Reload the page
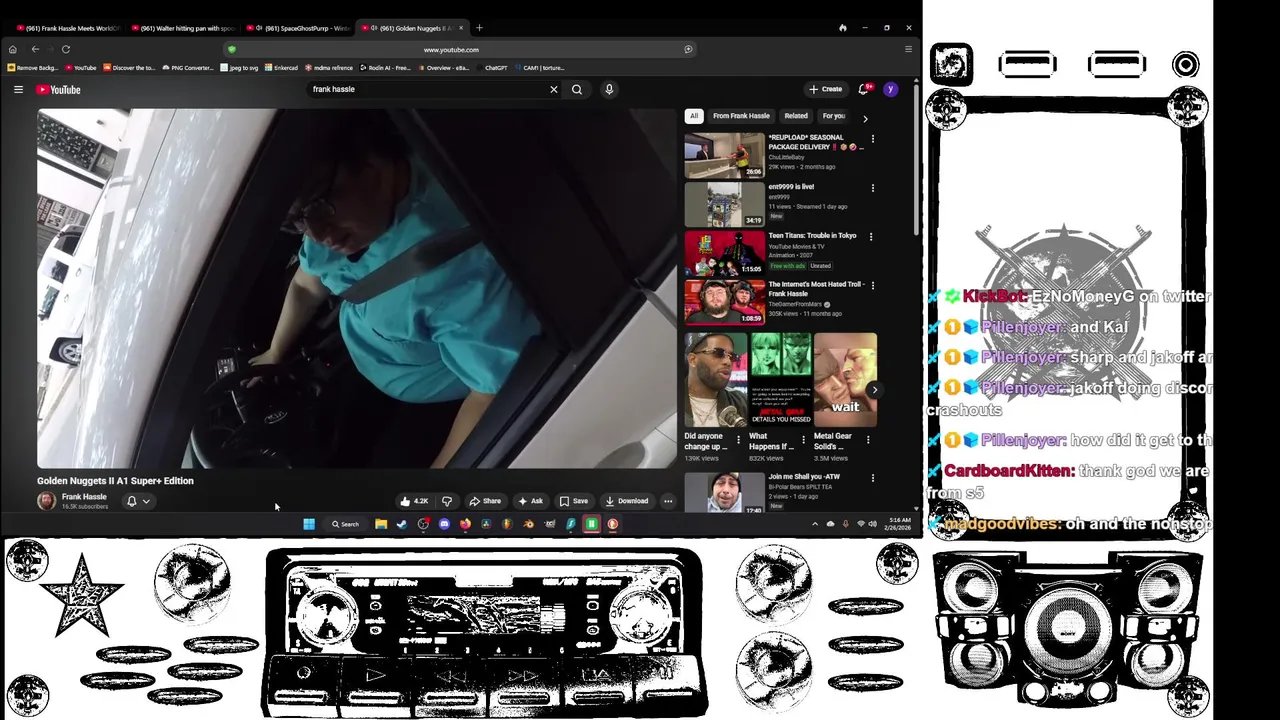Screen dimensions: 1280x720 (66, 49)
